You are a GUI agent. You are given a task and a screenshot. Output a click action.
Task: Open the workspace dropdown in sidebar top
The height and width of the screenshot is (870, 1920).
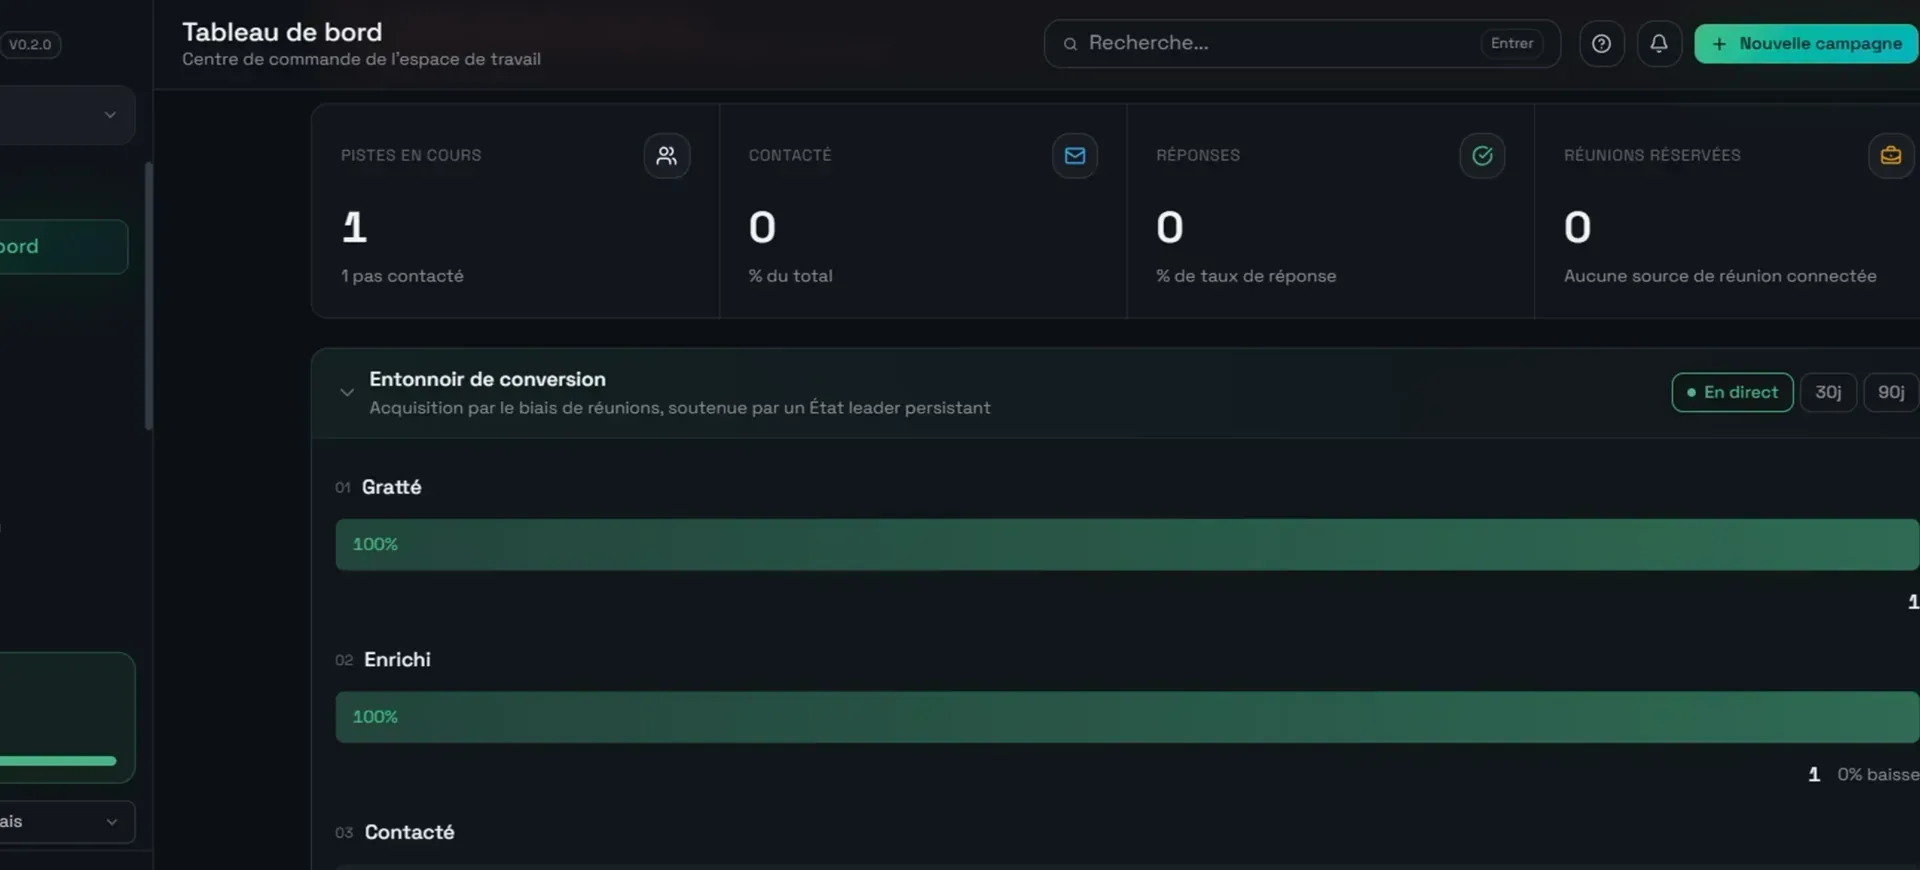(66, 115)
